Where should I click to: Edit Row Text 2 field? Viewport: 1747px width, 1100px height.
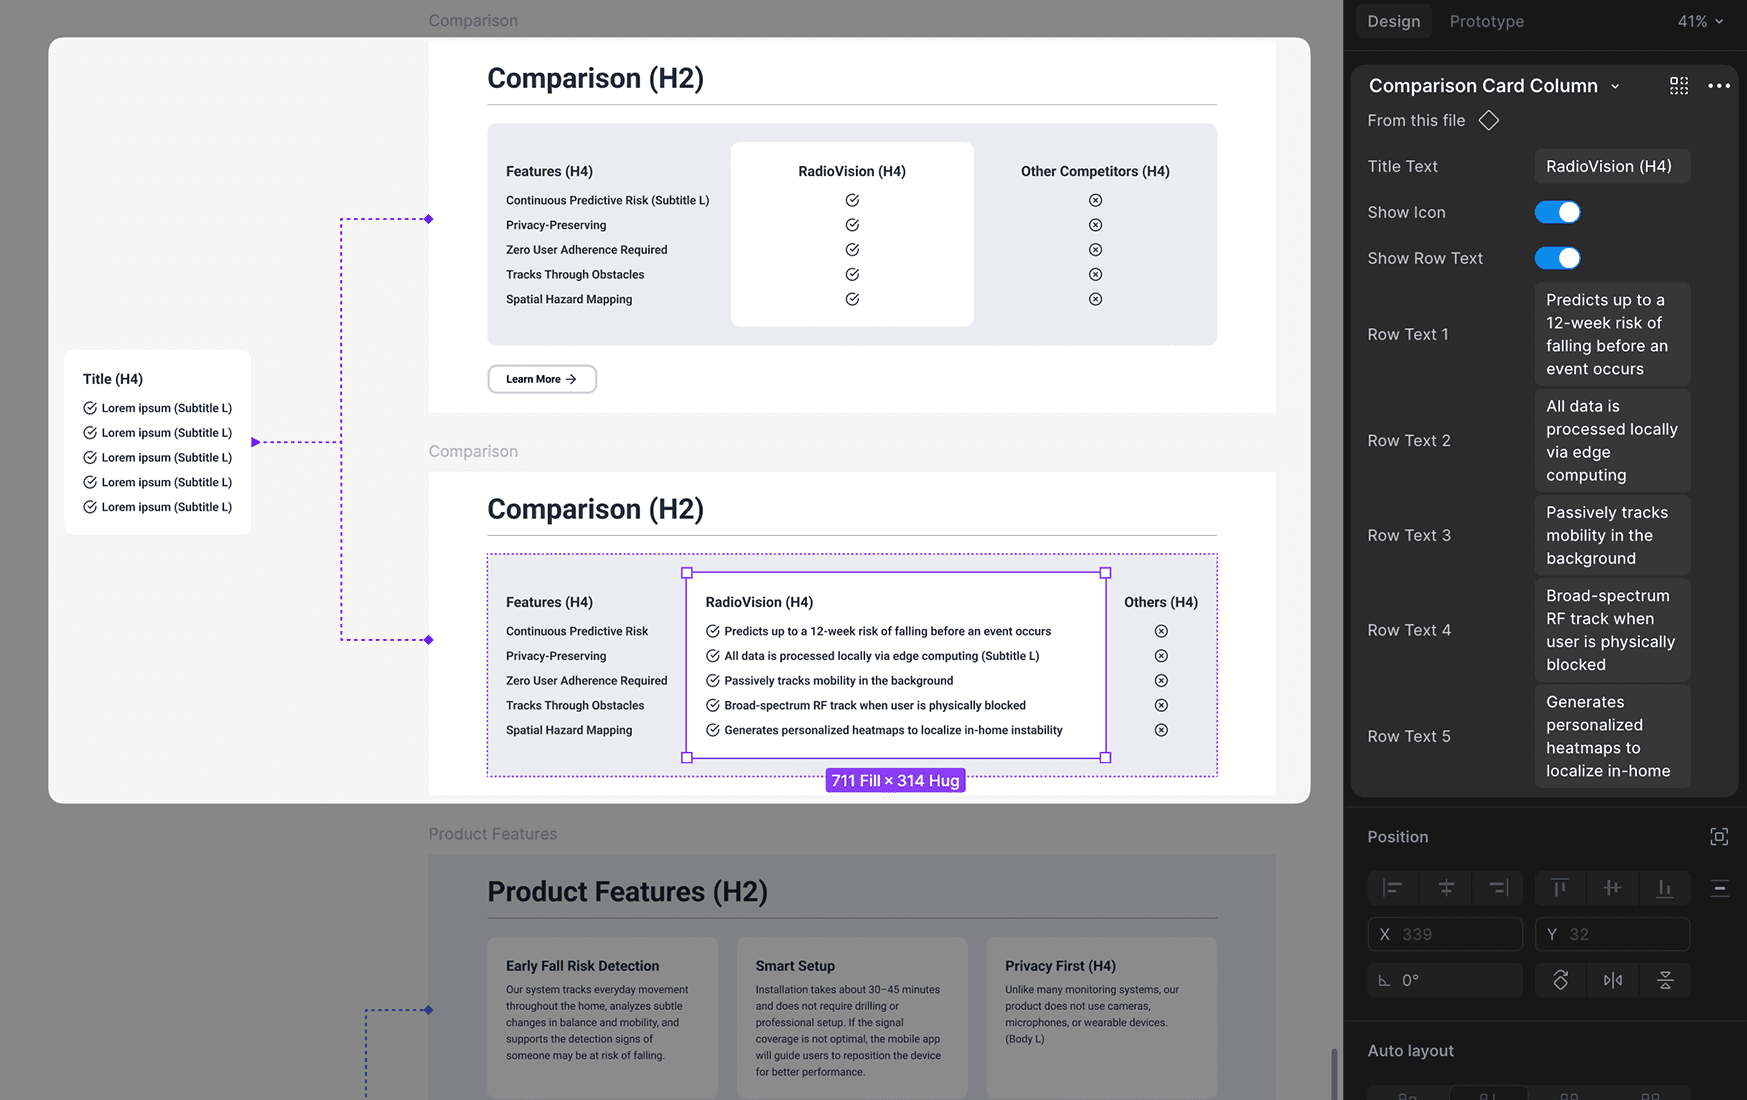pyautogui.click(x=1612, y=441)
